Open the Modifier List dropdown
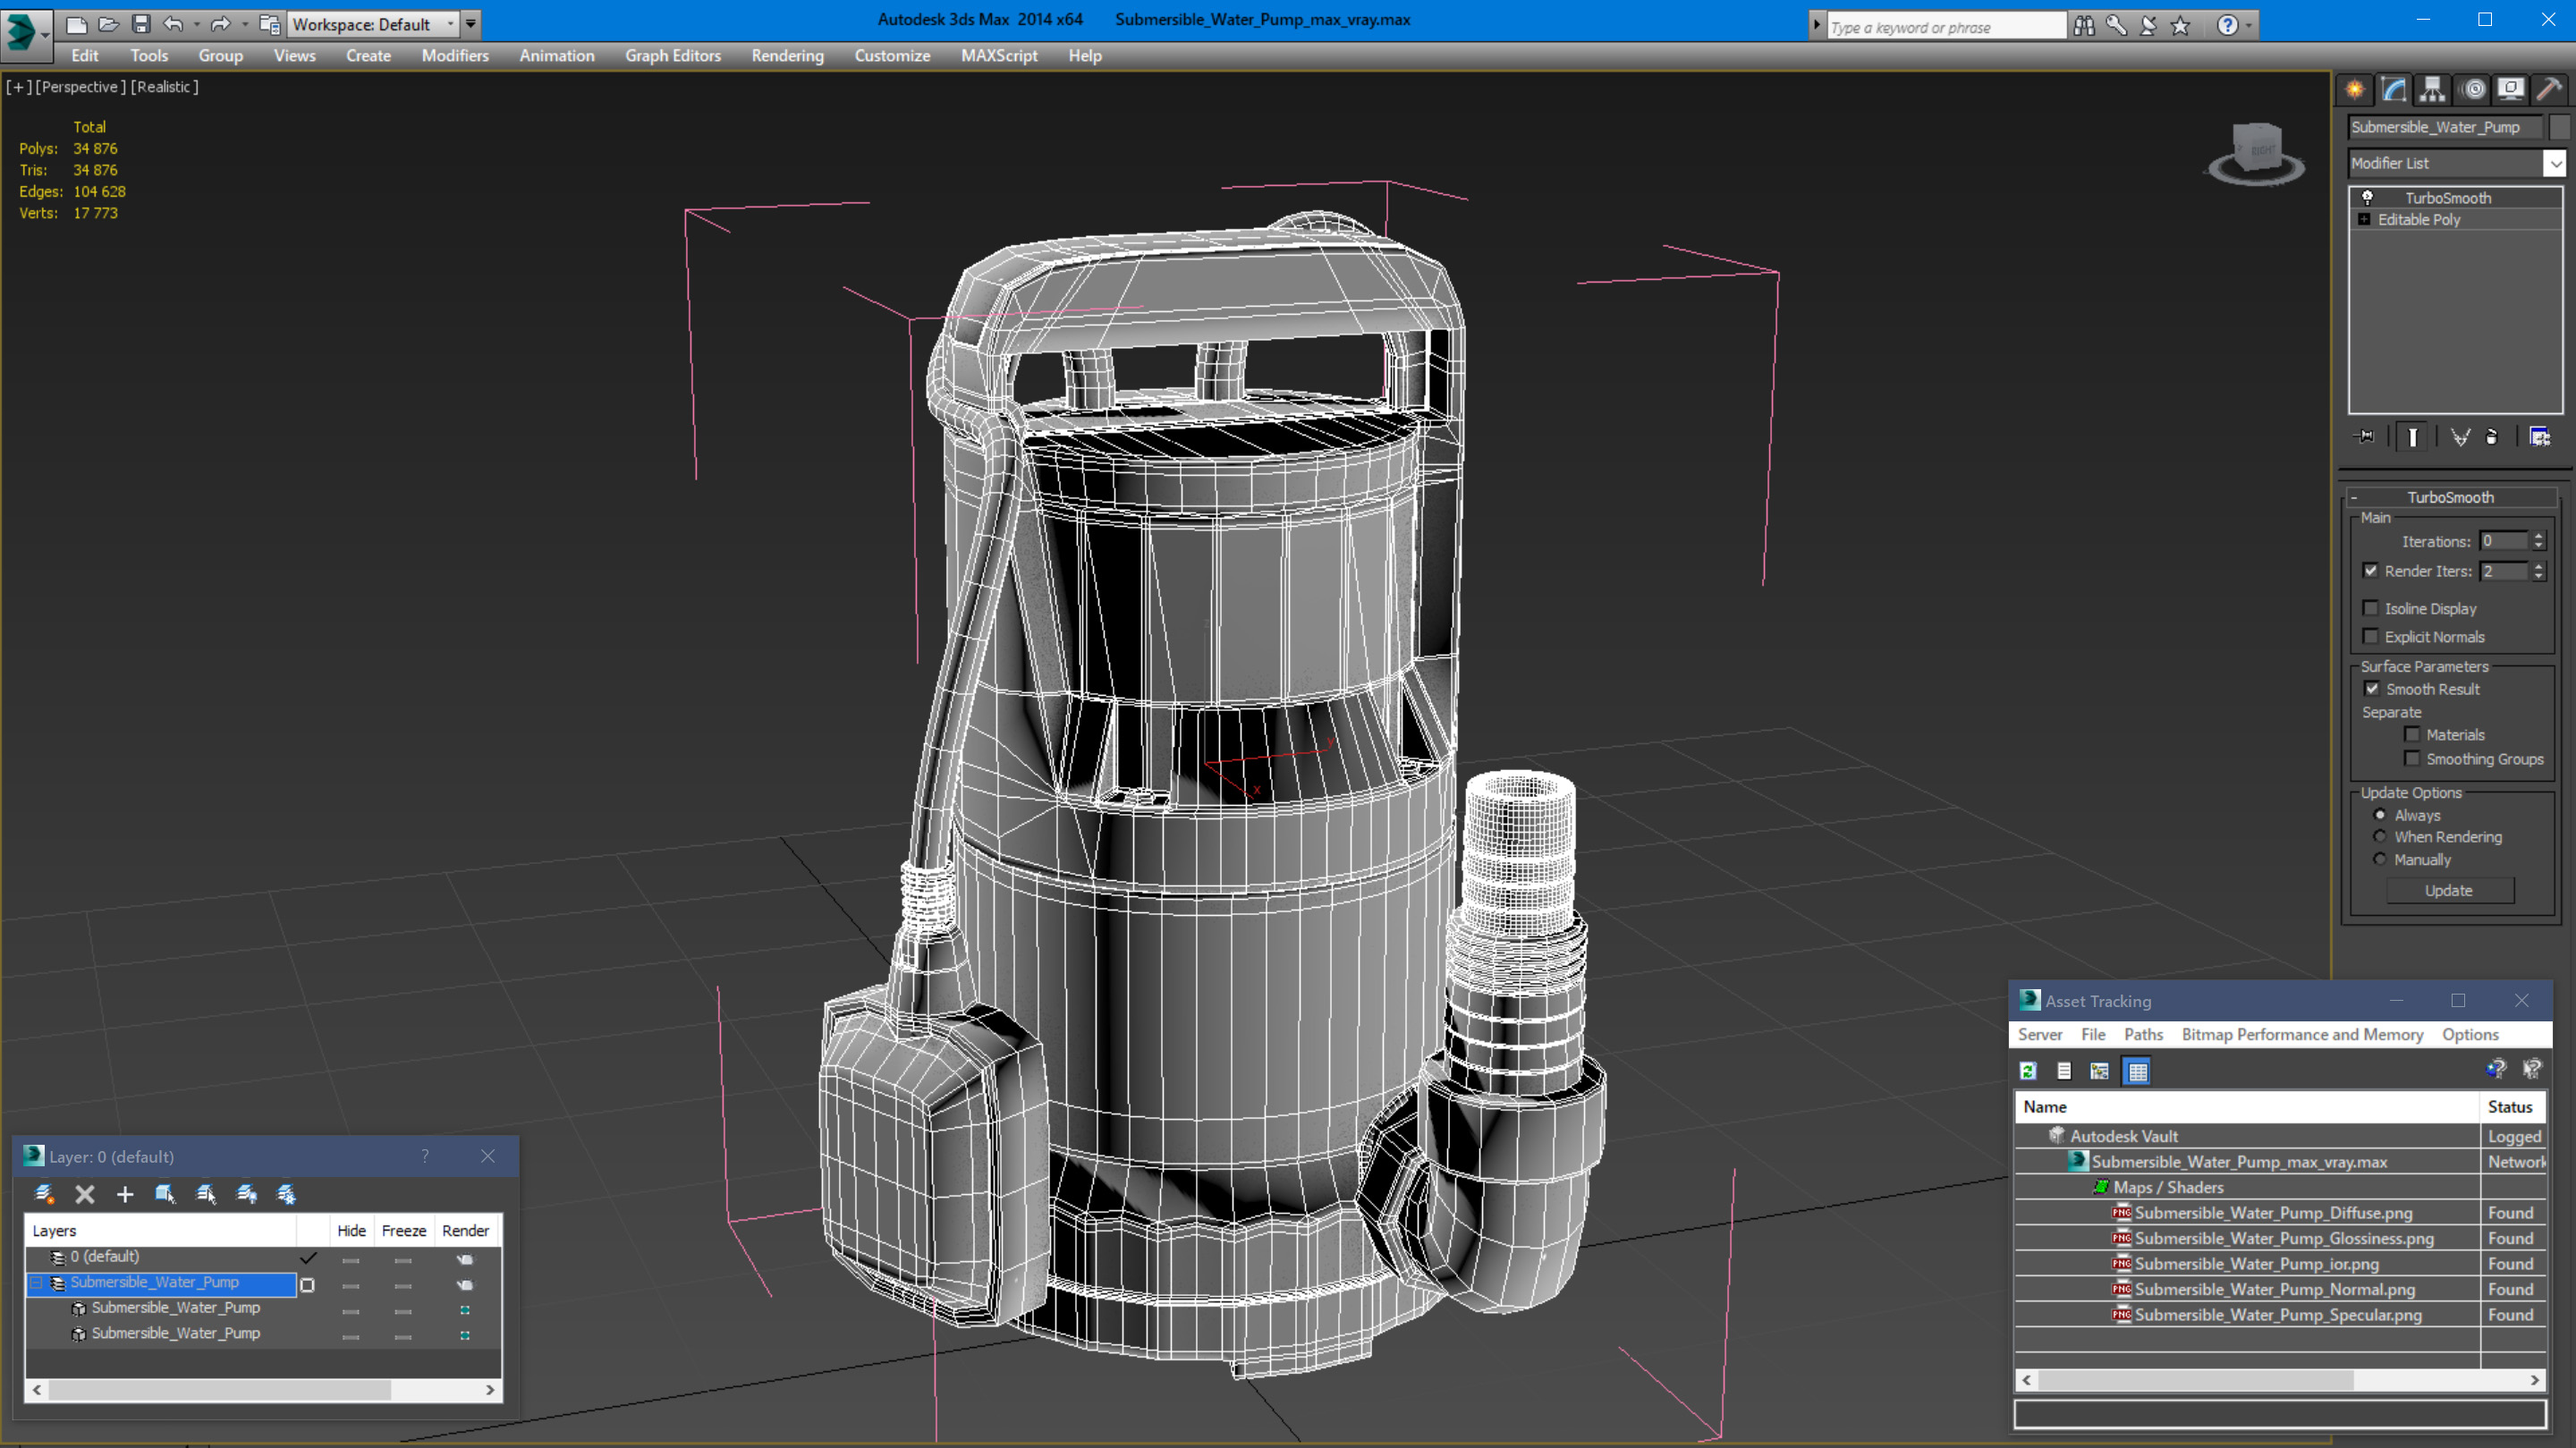The width and height of the screenshot is (2576, 1448). point(2555,163)
